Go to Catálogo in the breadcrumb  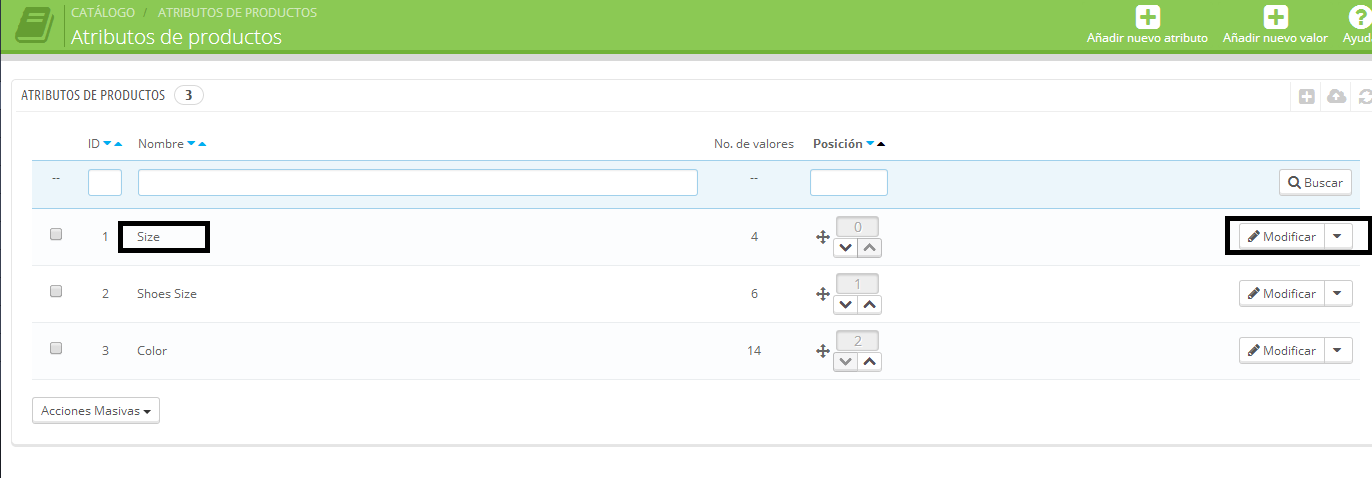click(103, 13)
